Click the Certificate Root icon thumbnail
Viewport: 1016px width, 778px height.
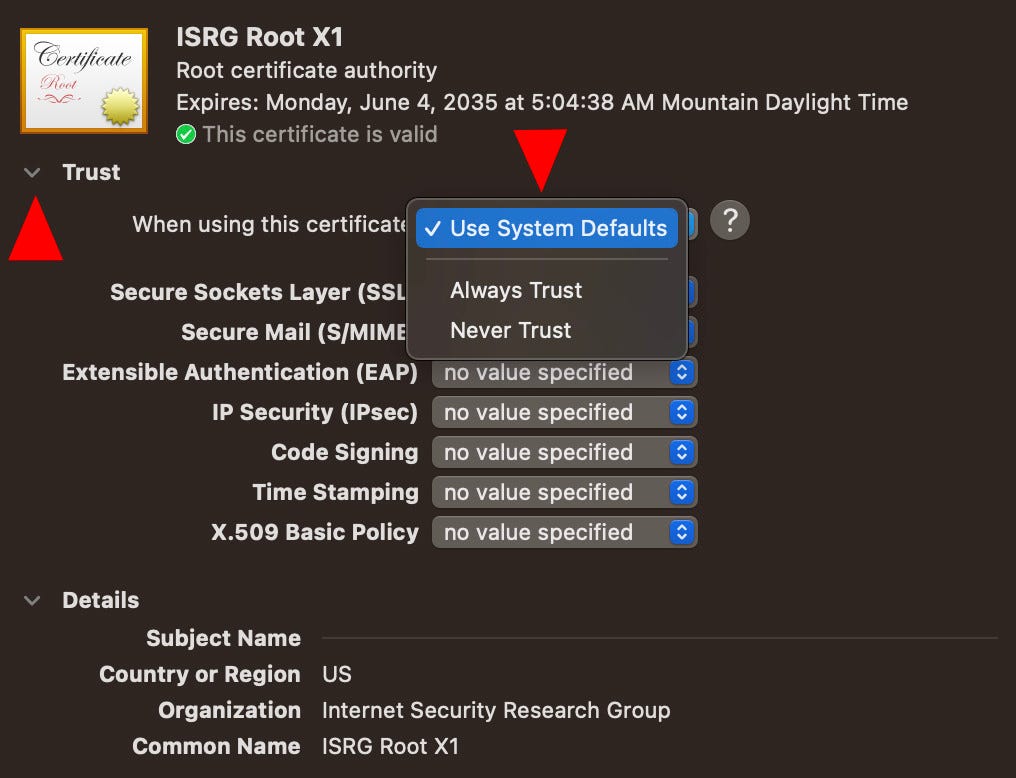pos(83,79)
